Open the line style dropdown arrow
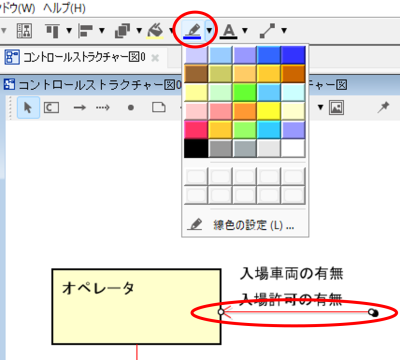The width and height of the screenshot is (400, 360). (x=284, y=31)
